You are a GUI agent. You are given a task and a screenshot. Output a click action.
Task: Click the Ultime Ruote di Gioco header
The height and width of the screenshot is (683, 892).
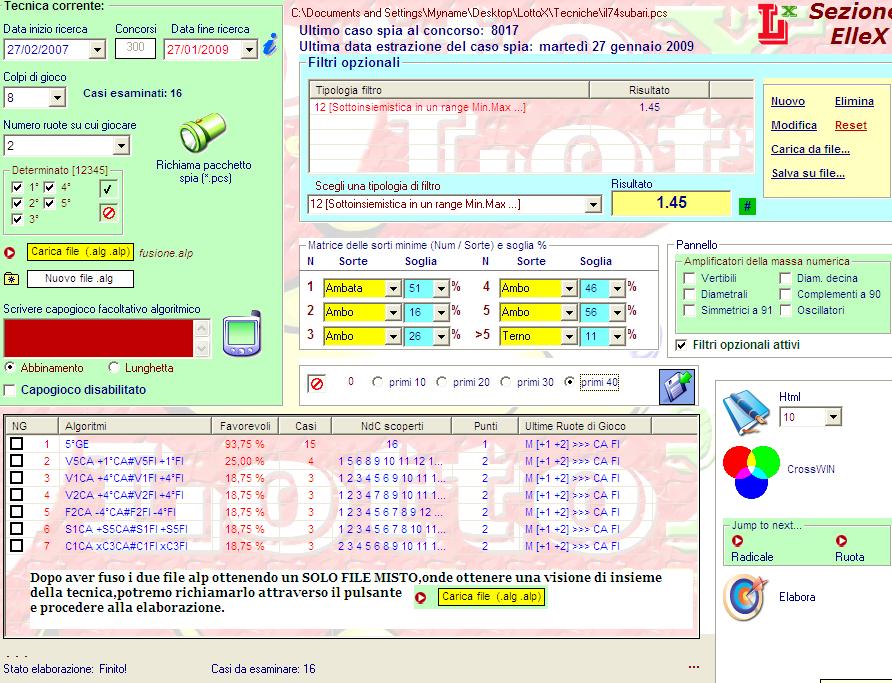pos(584,426)
